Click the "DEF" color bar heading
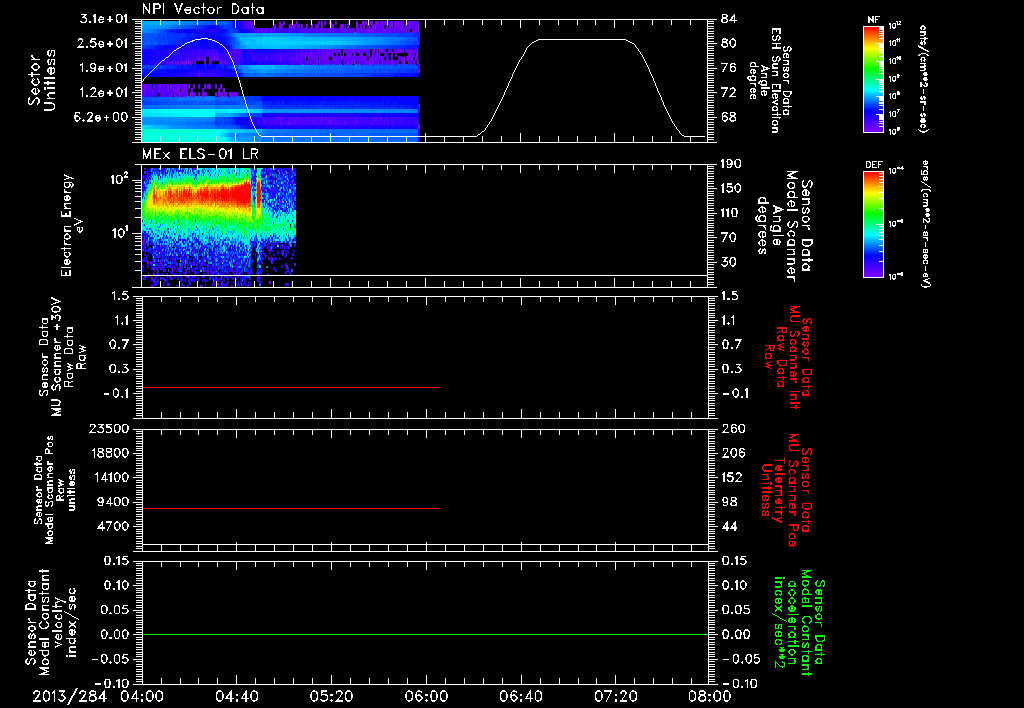This screenshot has width=1024, height=708. 874,165
